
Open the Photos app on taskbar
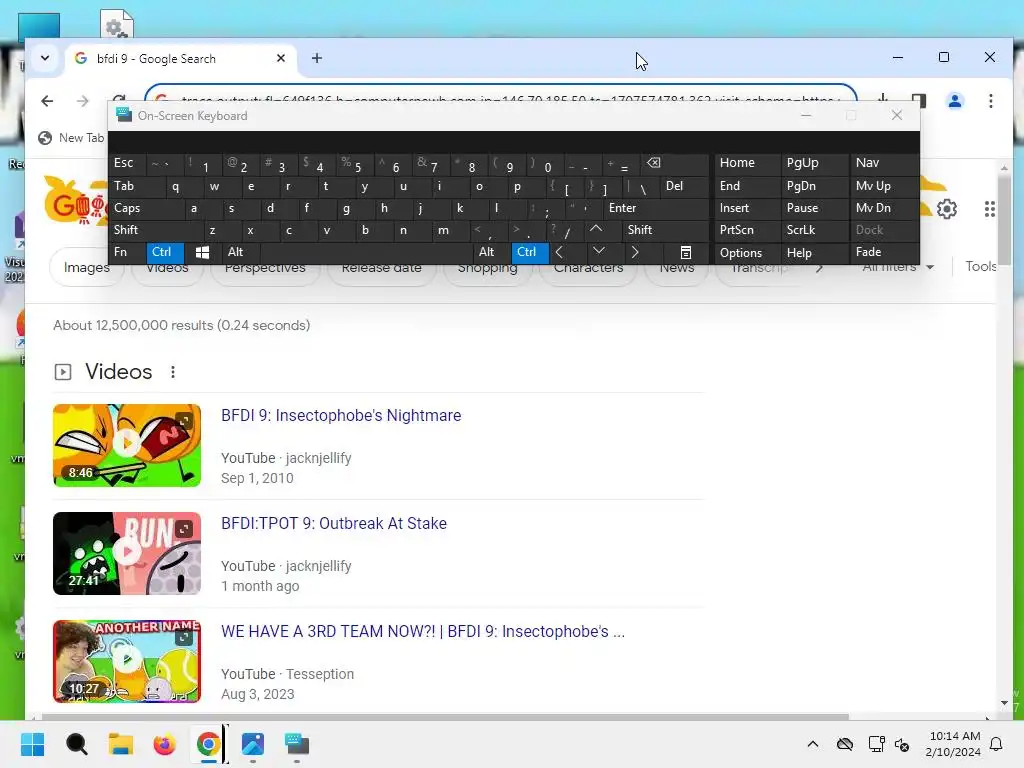(x=253, y=744)
